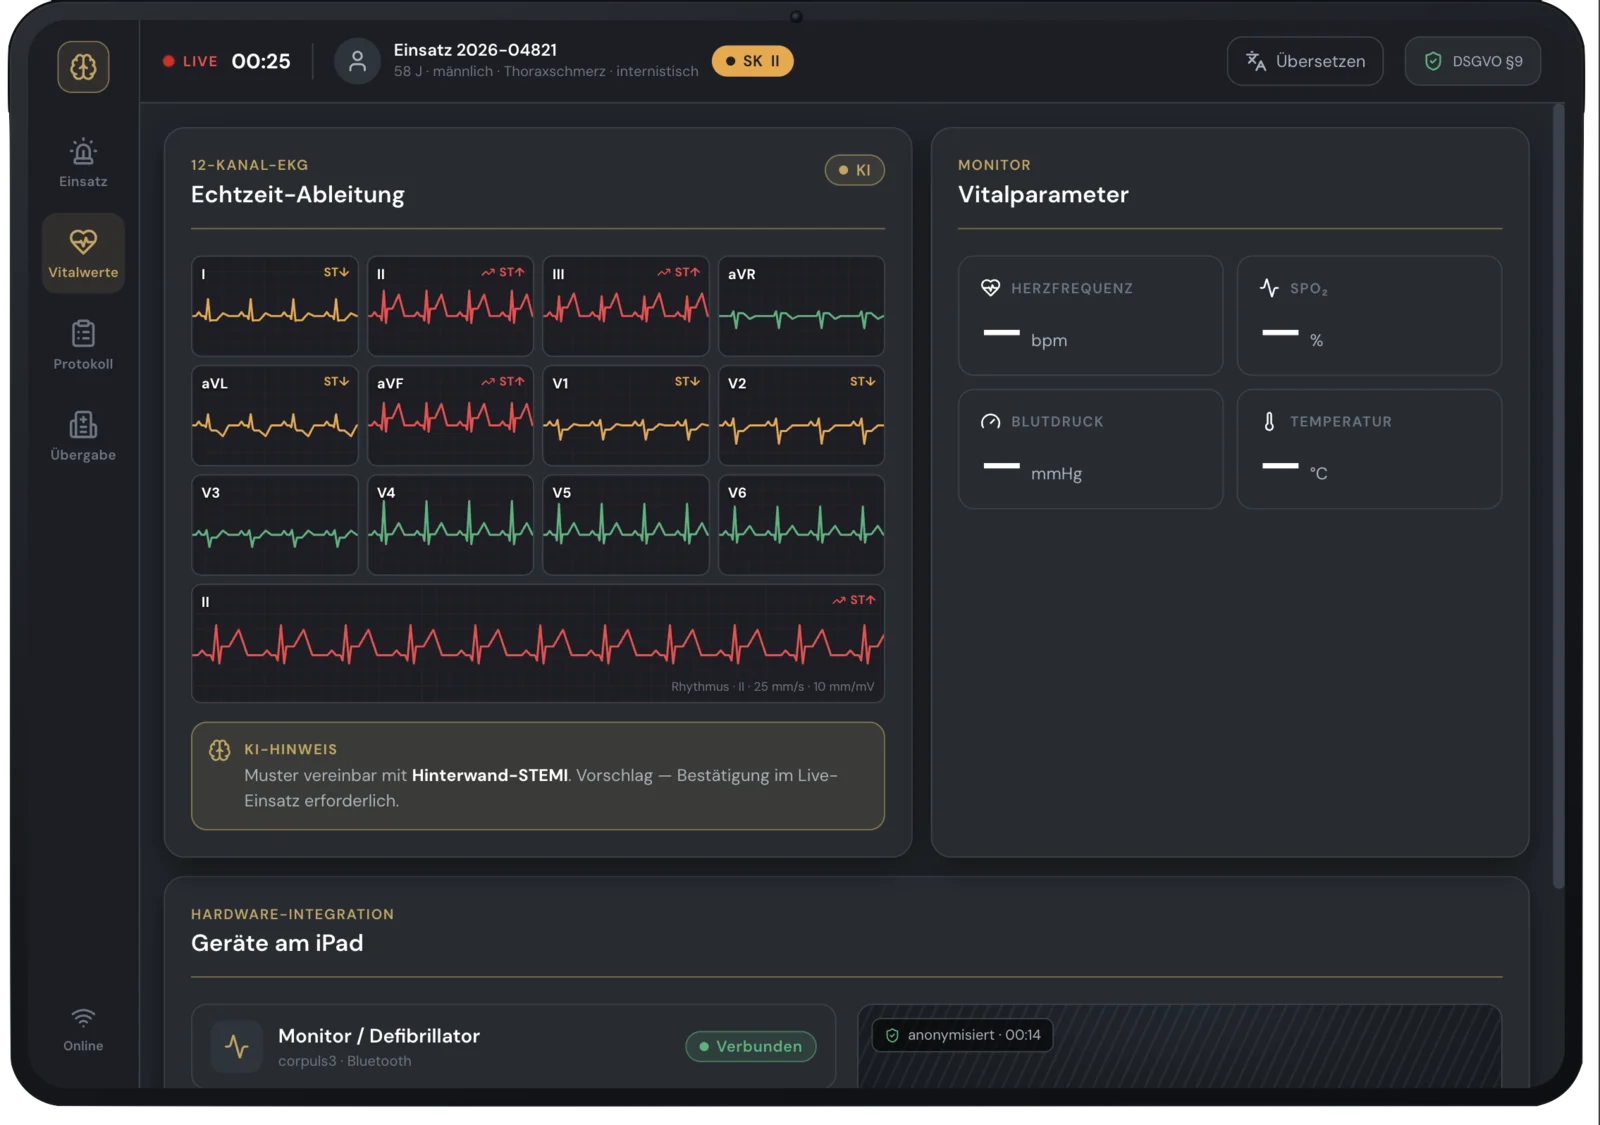Viewport: 1600px width, 1125px height.
Task: Open the Protokoll clipboard section
Action: [83, 345]
